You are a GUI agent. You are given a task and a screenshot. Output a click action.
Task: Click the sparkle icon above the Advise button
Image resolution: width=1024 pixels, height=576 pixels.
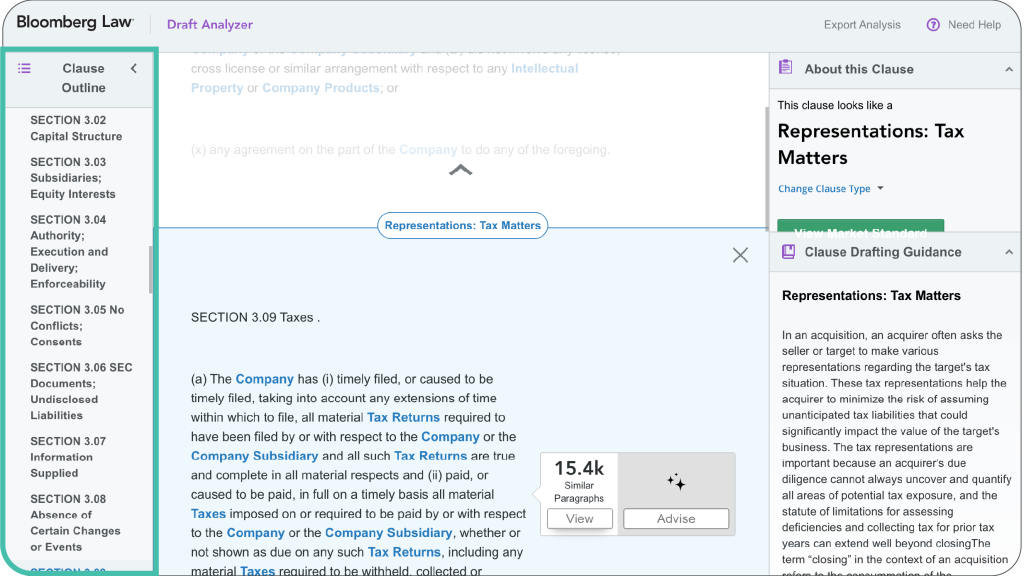click(x=677, y=481)
